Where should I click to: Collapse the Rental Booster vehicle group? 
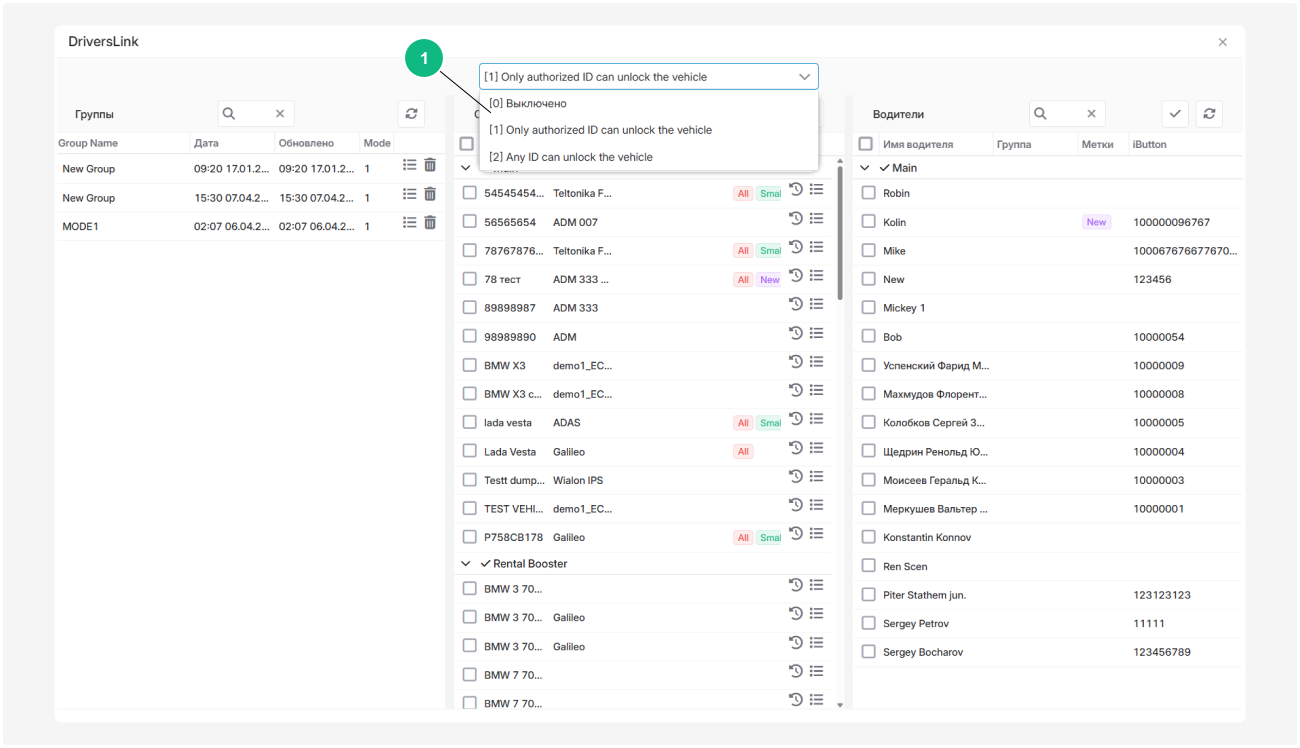(x=466, y=564)
